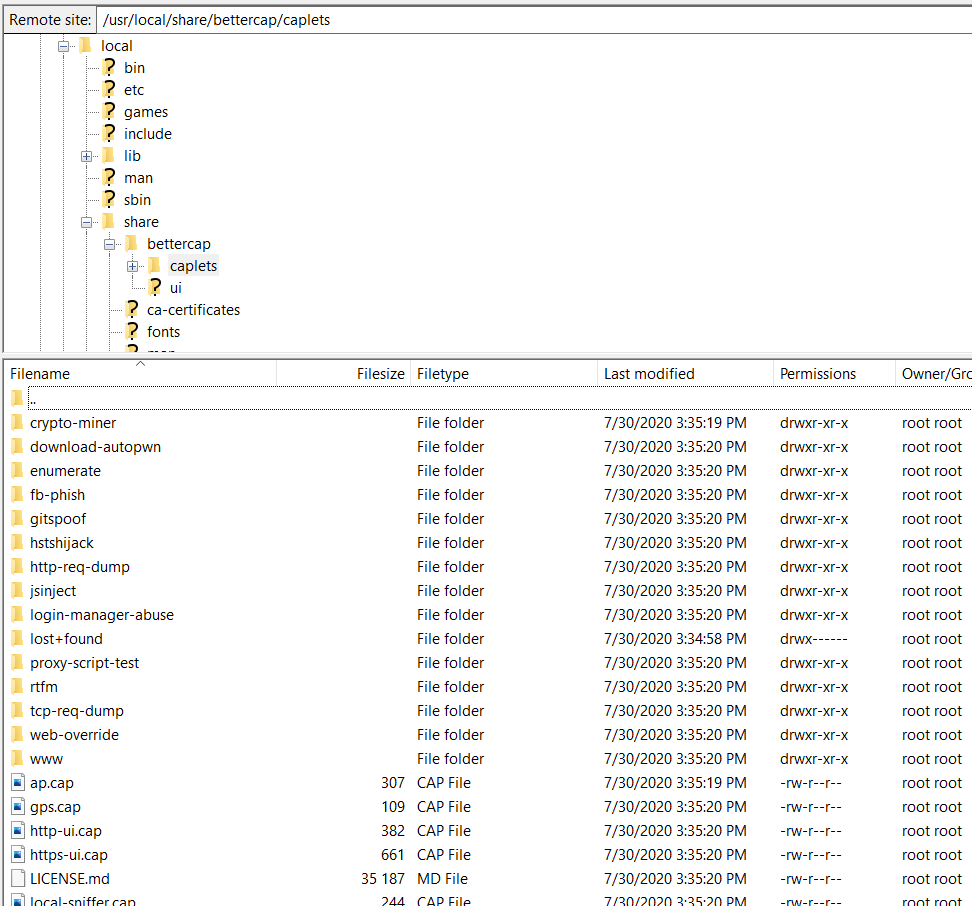Viewport: 972px width, 906px height.
Task: Click the ap.cap file icon
Action: coord(18,783)
